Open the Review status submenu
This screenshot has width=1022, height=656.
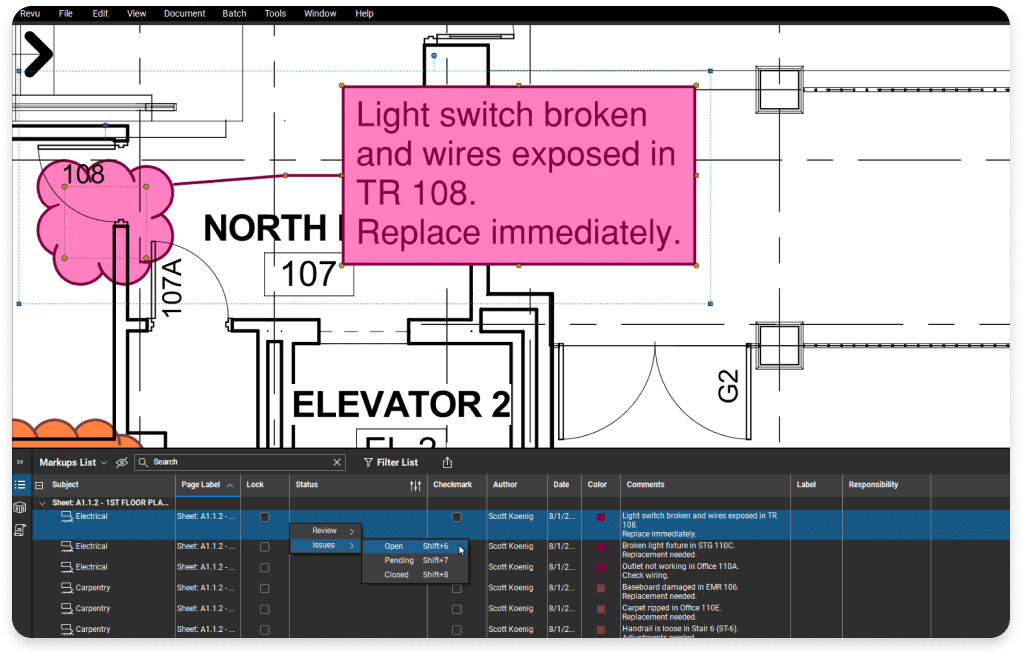[x=326, y=531]
